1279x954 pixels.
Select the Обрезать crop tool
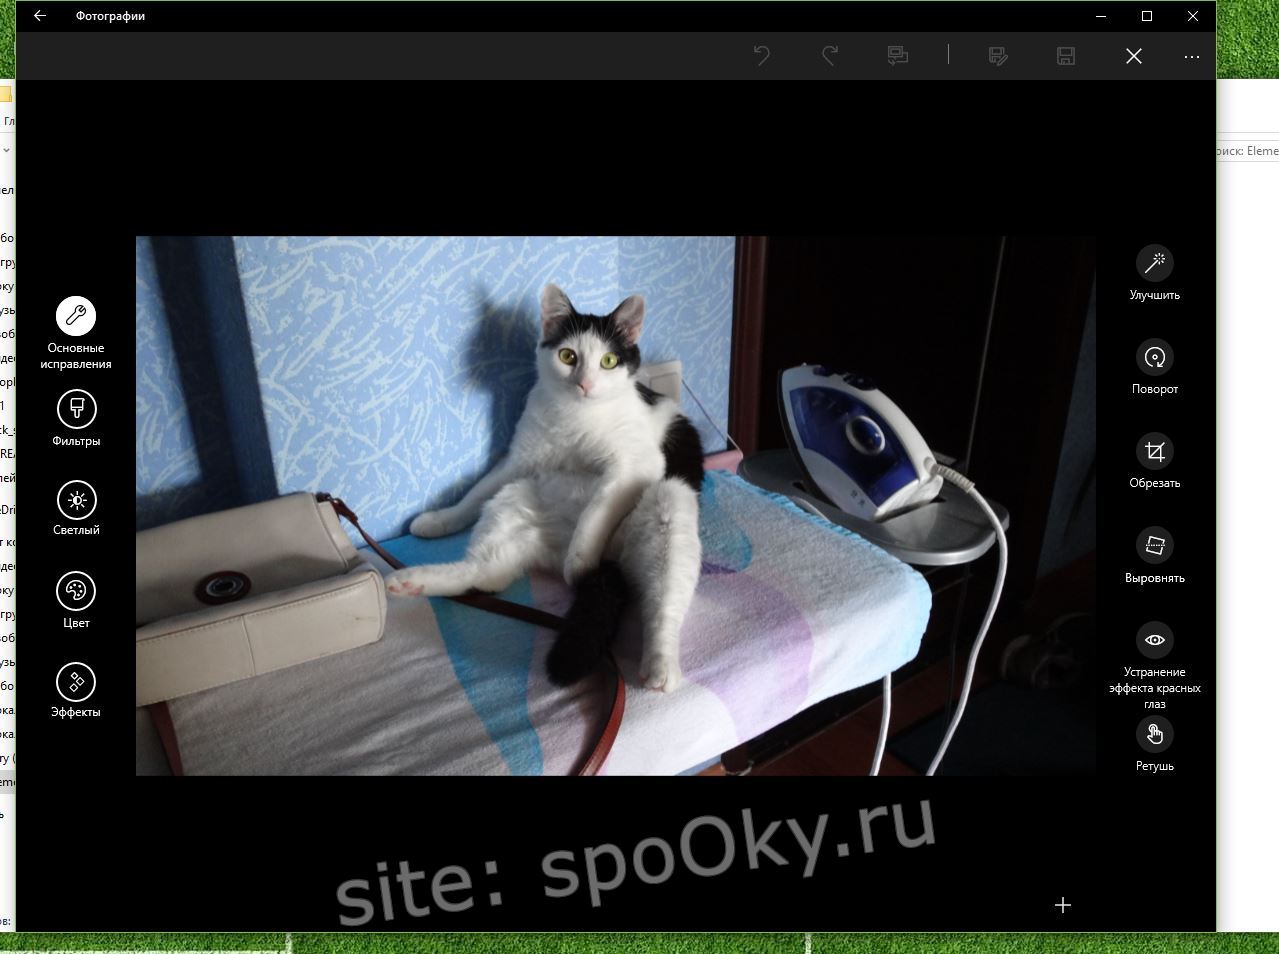click(x=1154, y=451)
